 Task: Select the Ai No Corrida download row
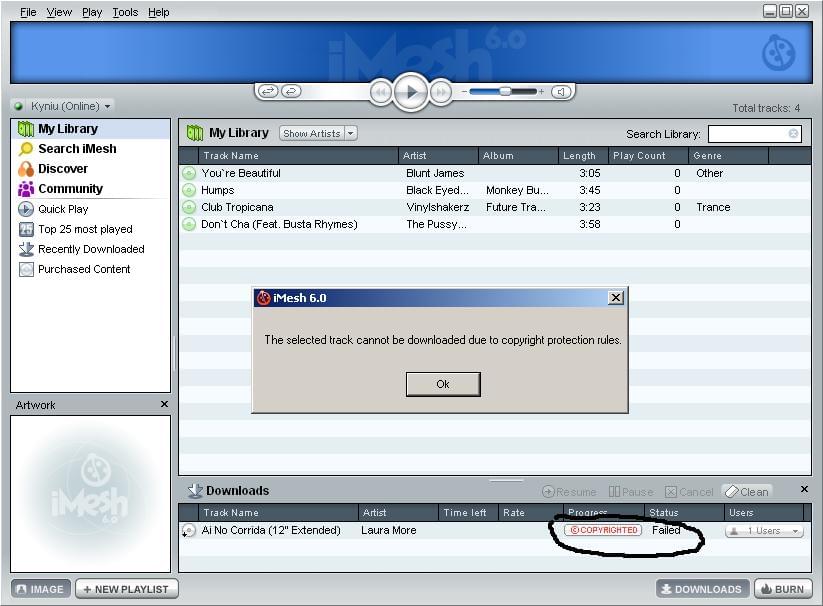[495, 530]
